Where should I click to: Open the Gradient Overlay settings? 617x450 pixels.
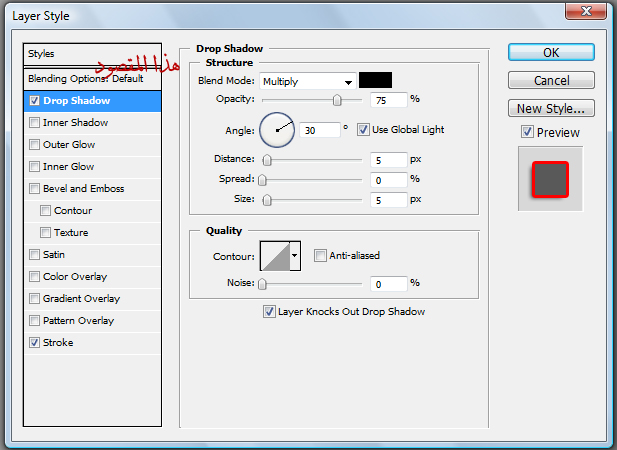[x=80, y=299]
